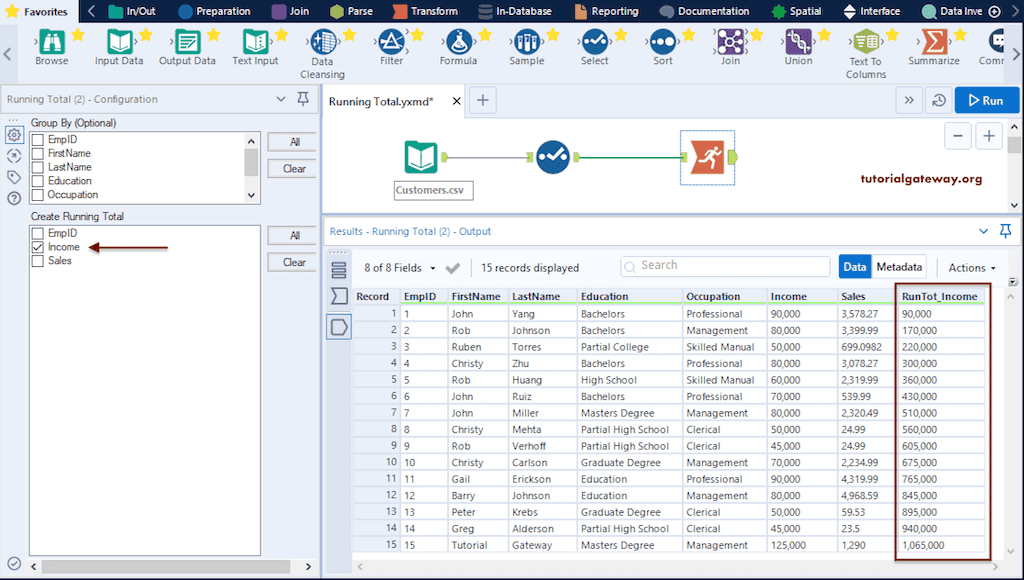
Task: Check Sales in Create Running Total
Action: pos(38,261)
